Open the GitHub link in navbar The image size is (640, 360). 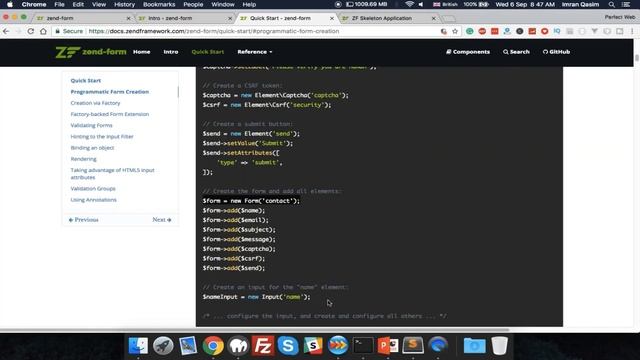(556, 52)
